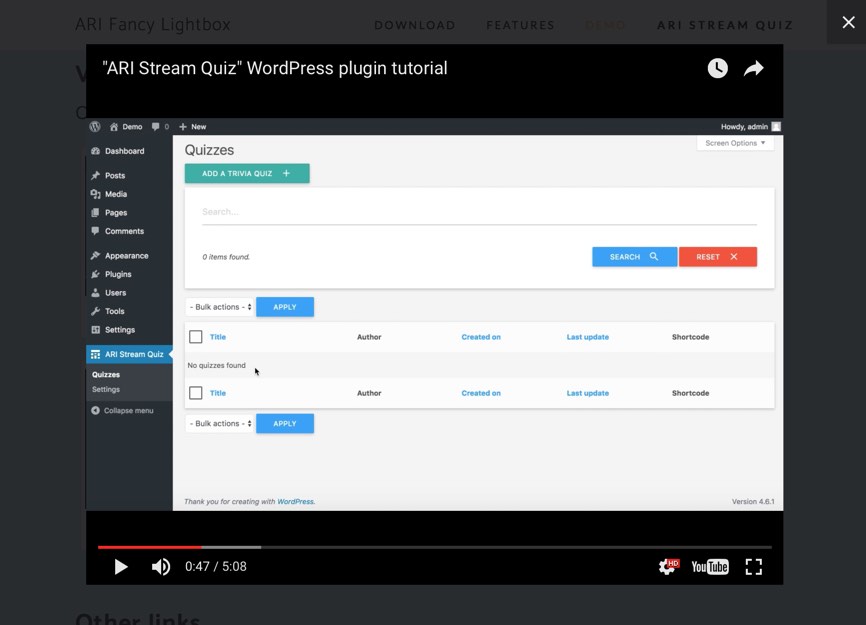Open Comments in the sidebar
This screenshot has width=866, height=625.
pyautogui.click(x=118, y=231)
